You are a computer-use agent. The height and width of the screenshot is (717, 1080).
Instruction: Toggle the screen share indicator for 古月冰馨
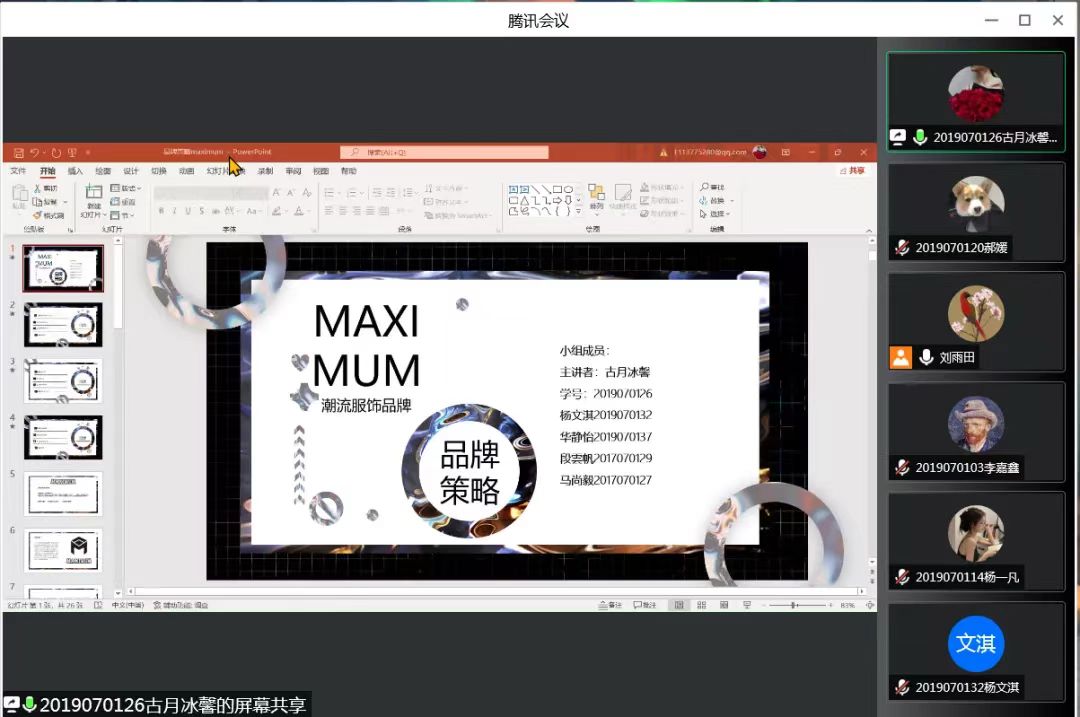click(898, 137)
